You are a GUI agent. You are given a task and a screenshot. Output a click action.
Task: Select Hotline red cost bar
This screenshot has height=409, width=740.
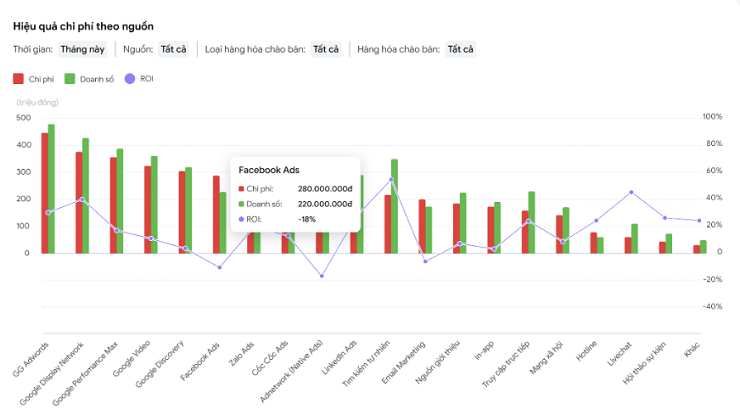pos(594,243)
